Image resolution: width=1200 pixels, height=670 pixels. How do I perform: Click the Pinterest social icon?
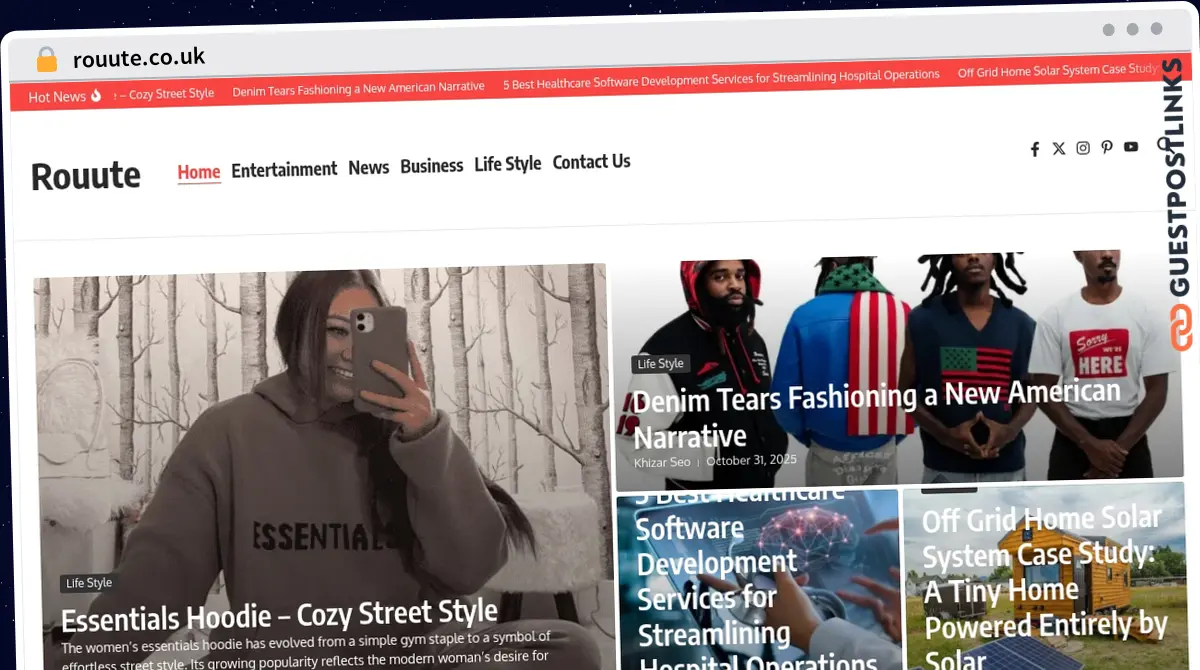[1106, 148]
